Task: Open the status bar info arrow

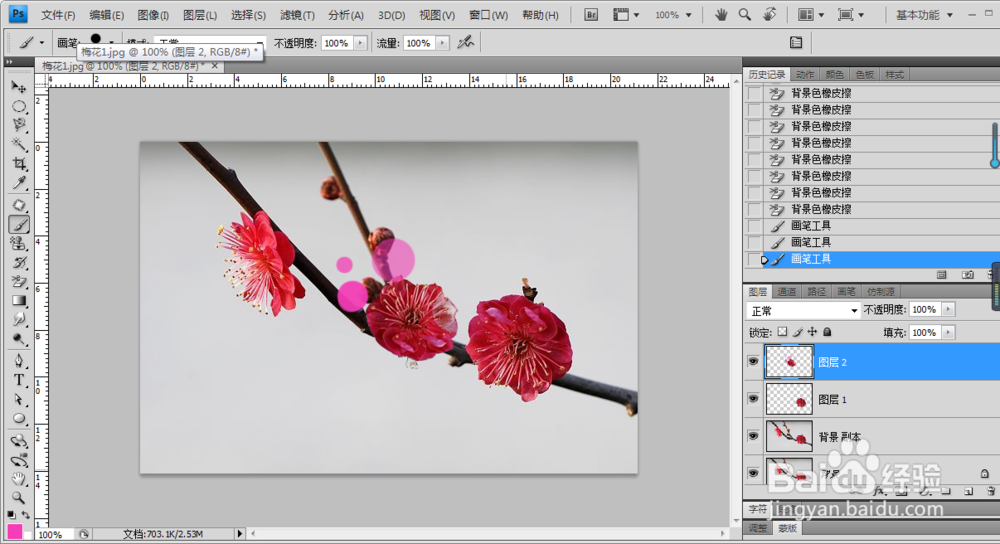Action: pyautogui.click(x=240, y=533)
